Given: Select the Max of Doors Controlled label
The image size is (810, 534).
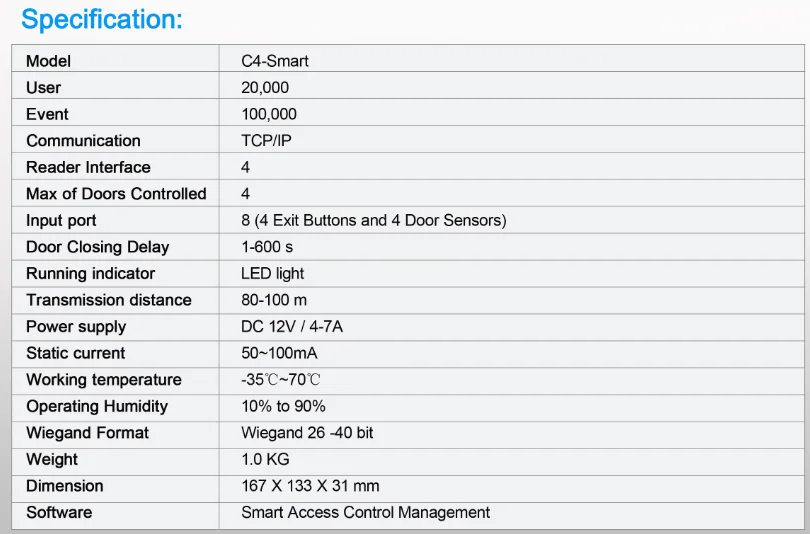Looking at the screenshot, I should point(116,194).
